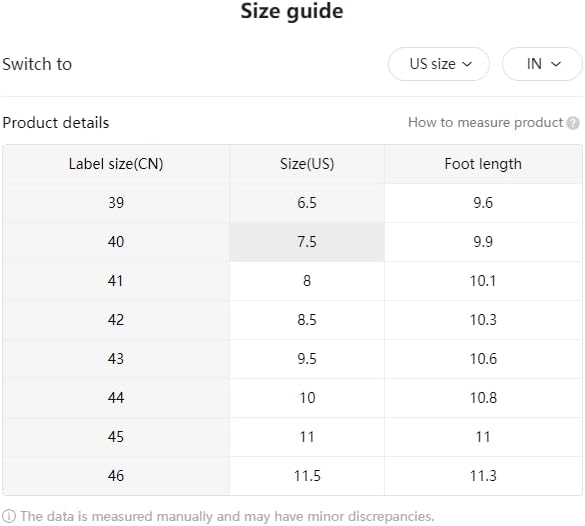Click the Size guide heading
585x526 pixels.
[292, 11]
